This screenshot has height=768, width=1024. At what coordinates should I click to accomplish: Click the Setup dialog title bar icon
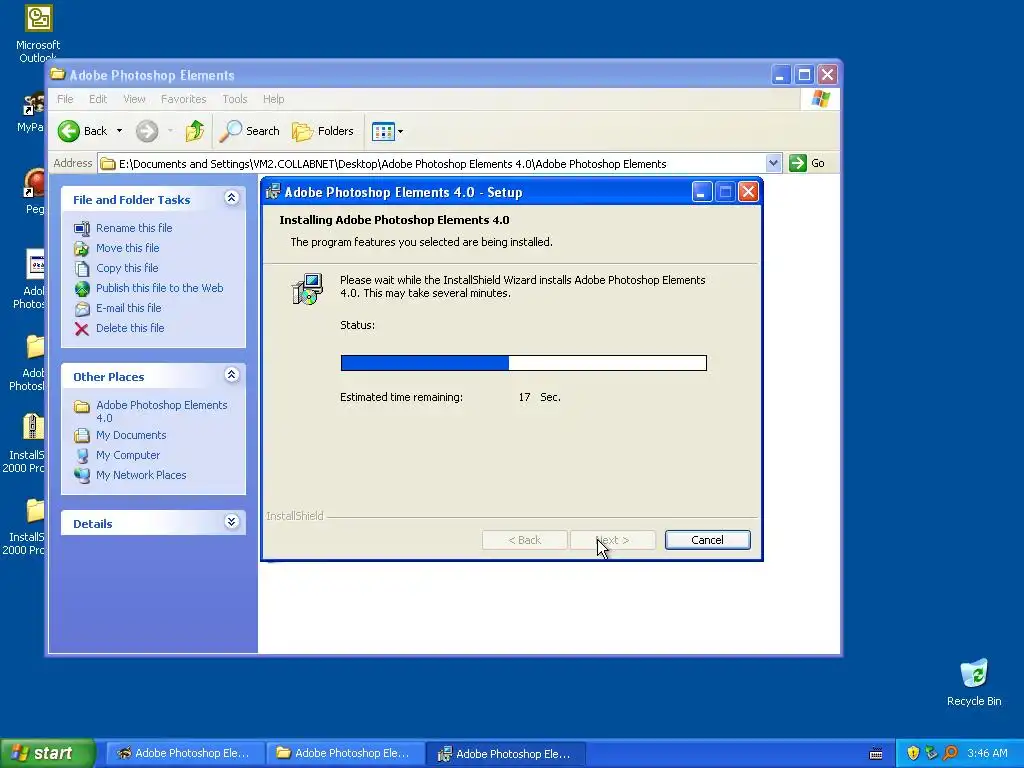[273, 192]
